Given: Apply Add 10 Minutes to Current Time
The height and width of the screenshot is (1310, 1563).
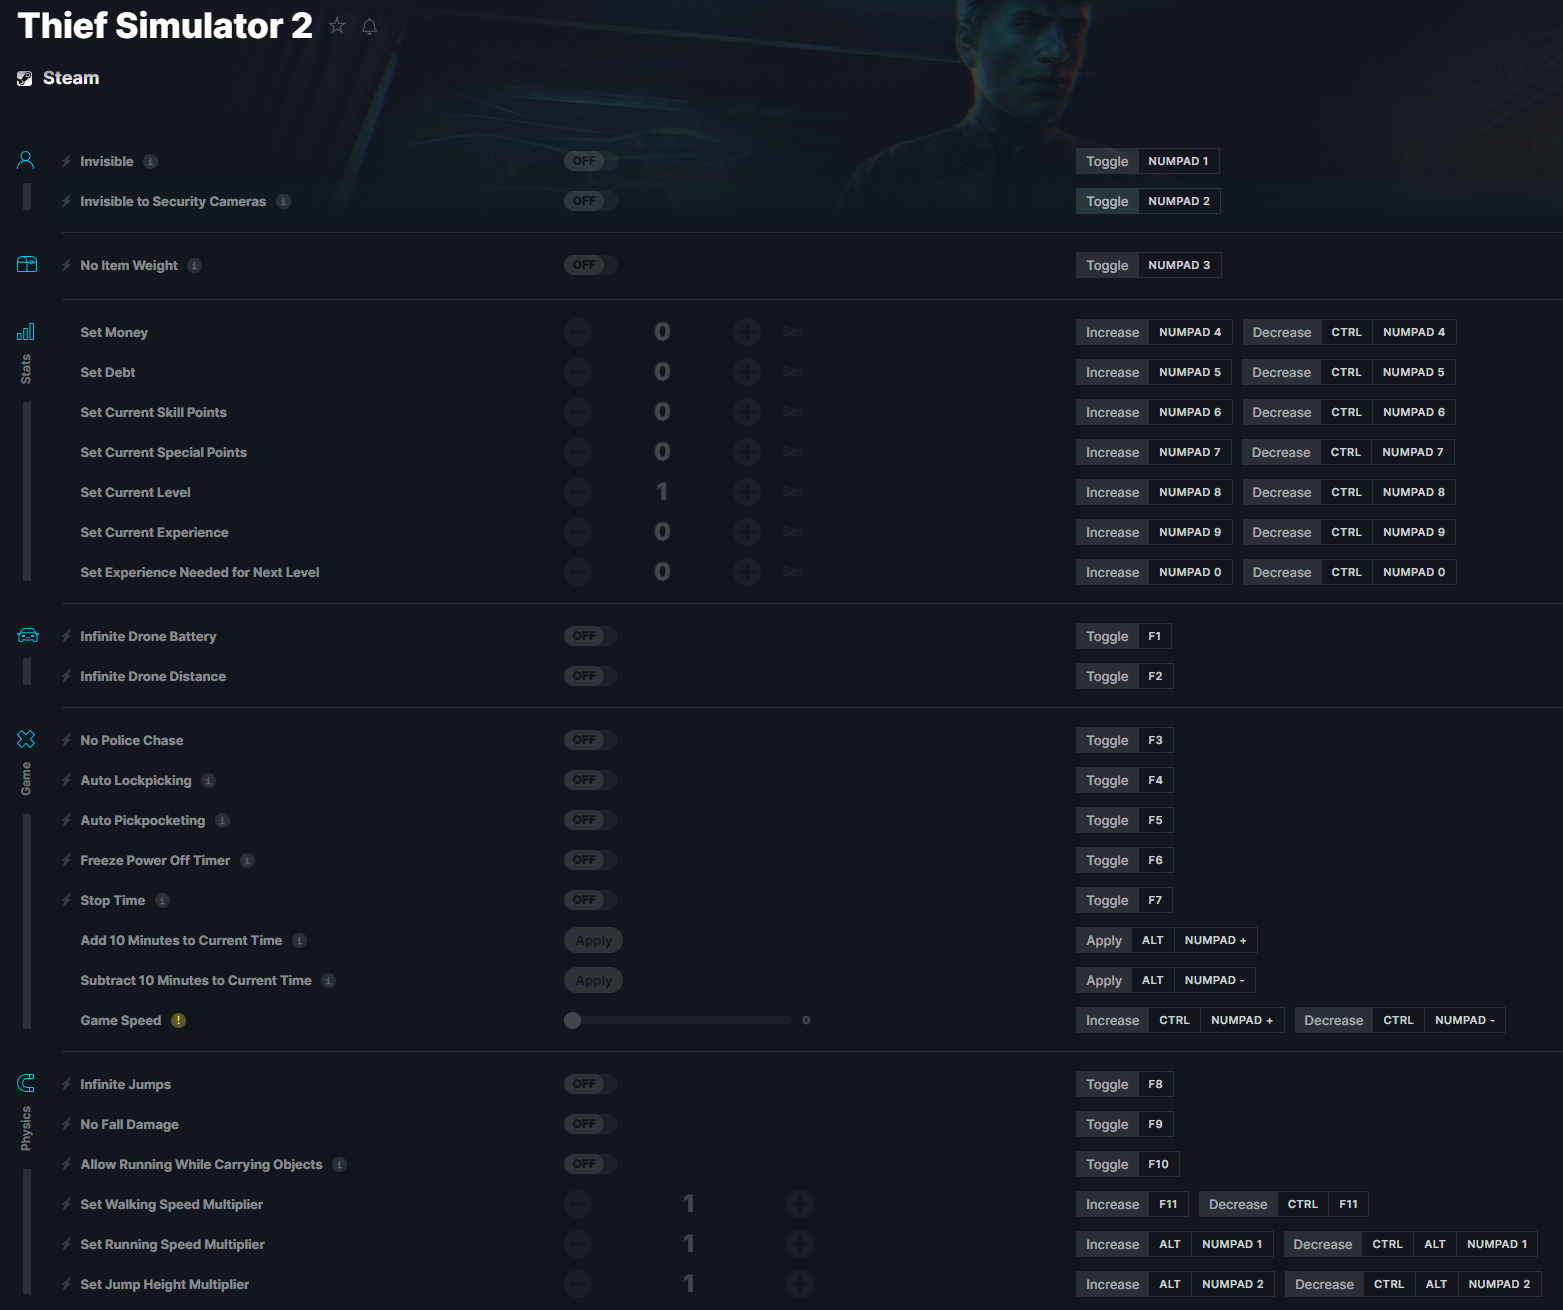Looking at the screenshot, I should (x=593, y=940).
